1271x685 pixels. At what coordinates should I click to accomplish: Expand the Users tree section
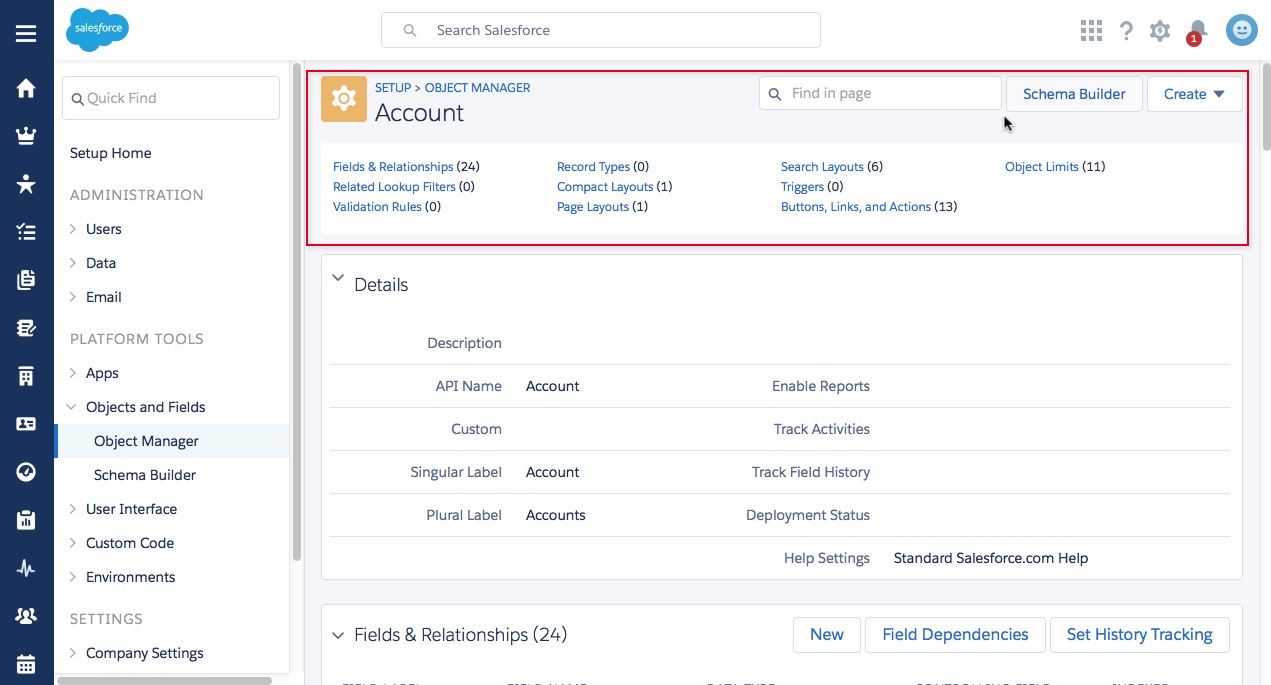pos(73,229)
